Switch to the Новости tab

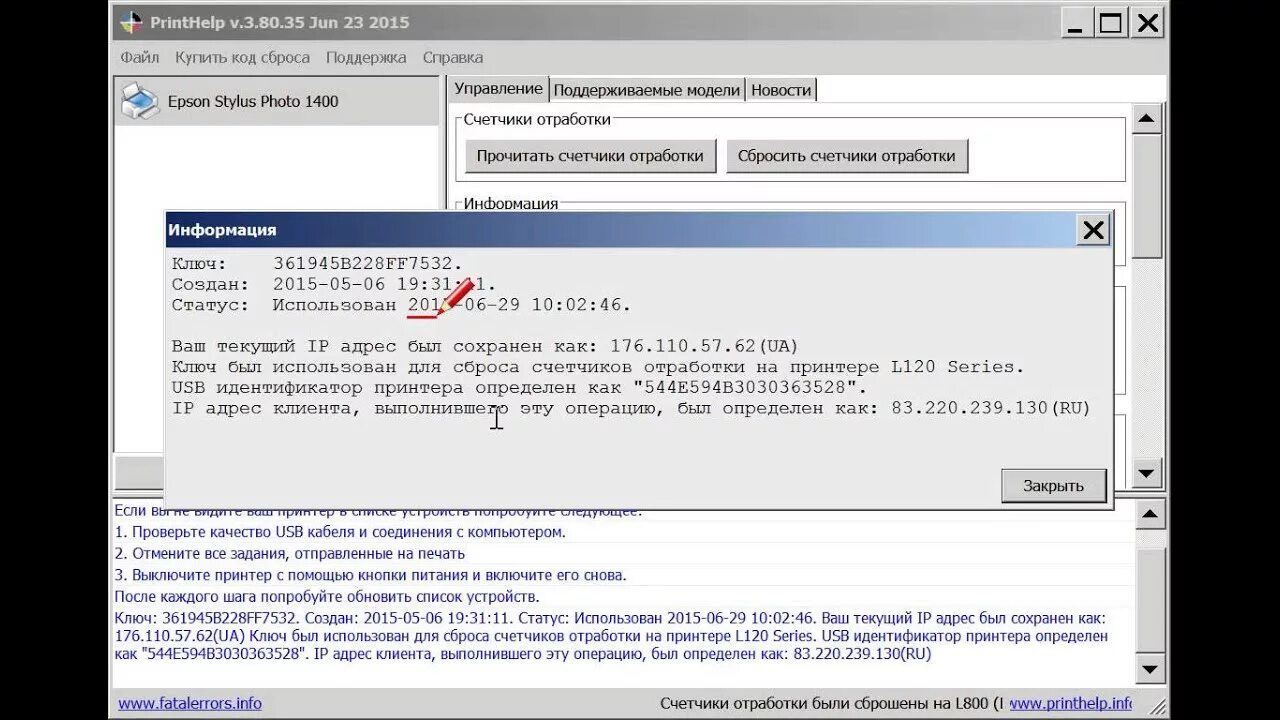click(x=781, y=90)
